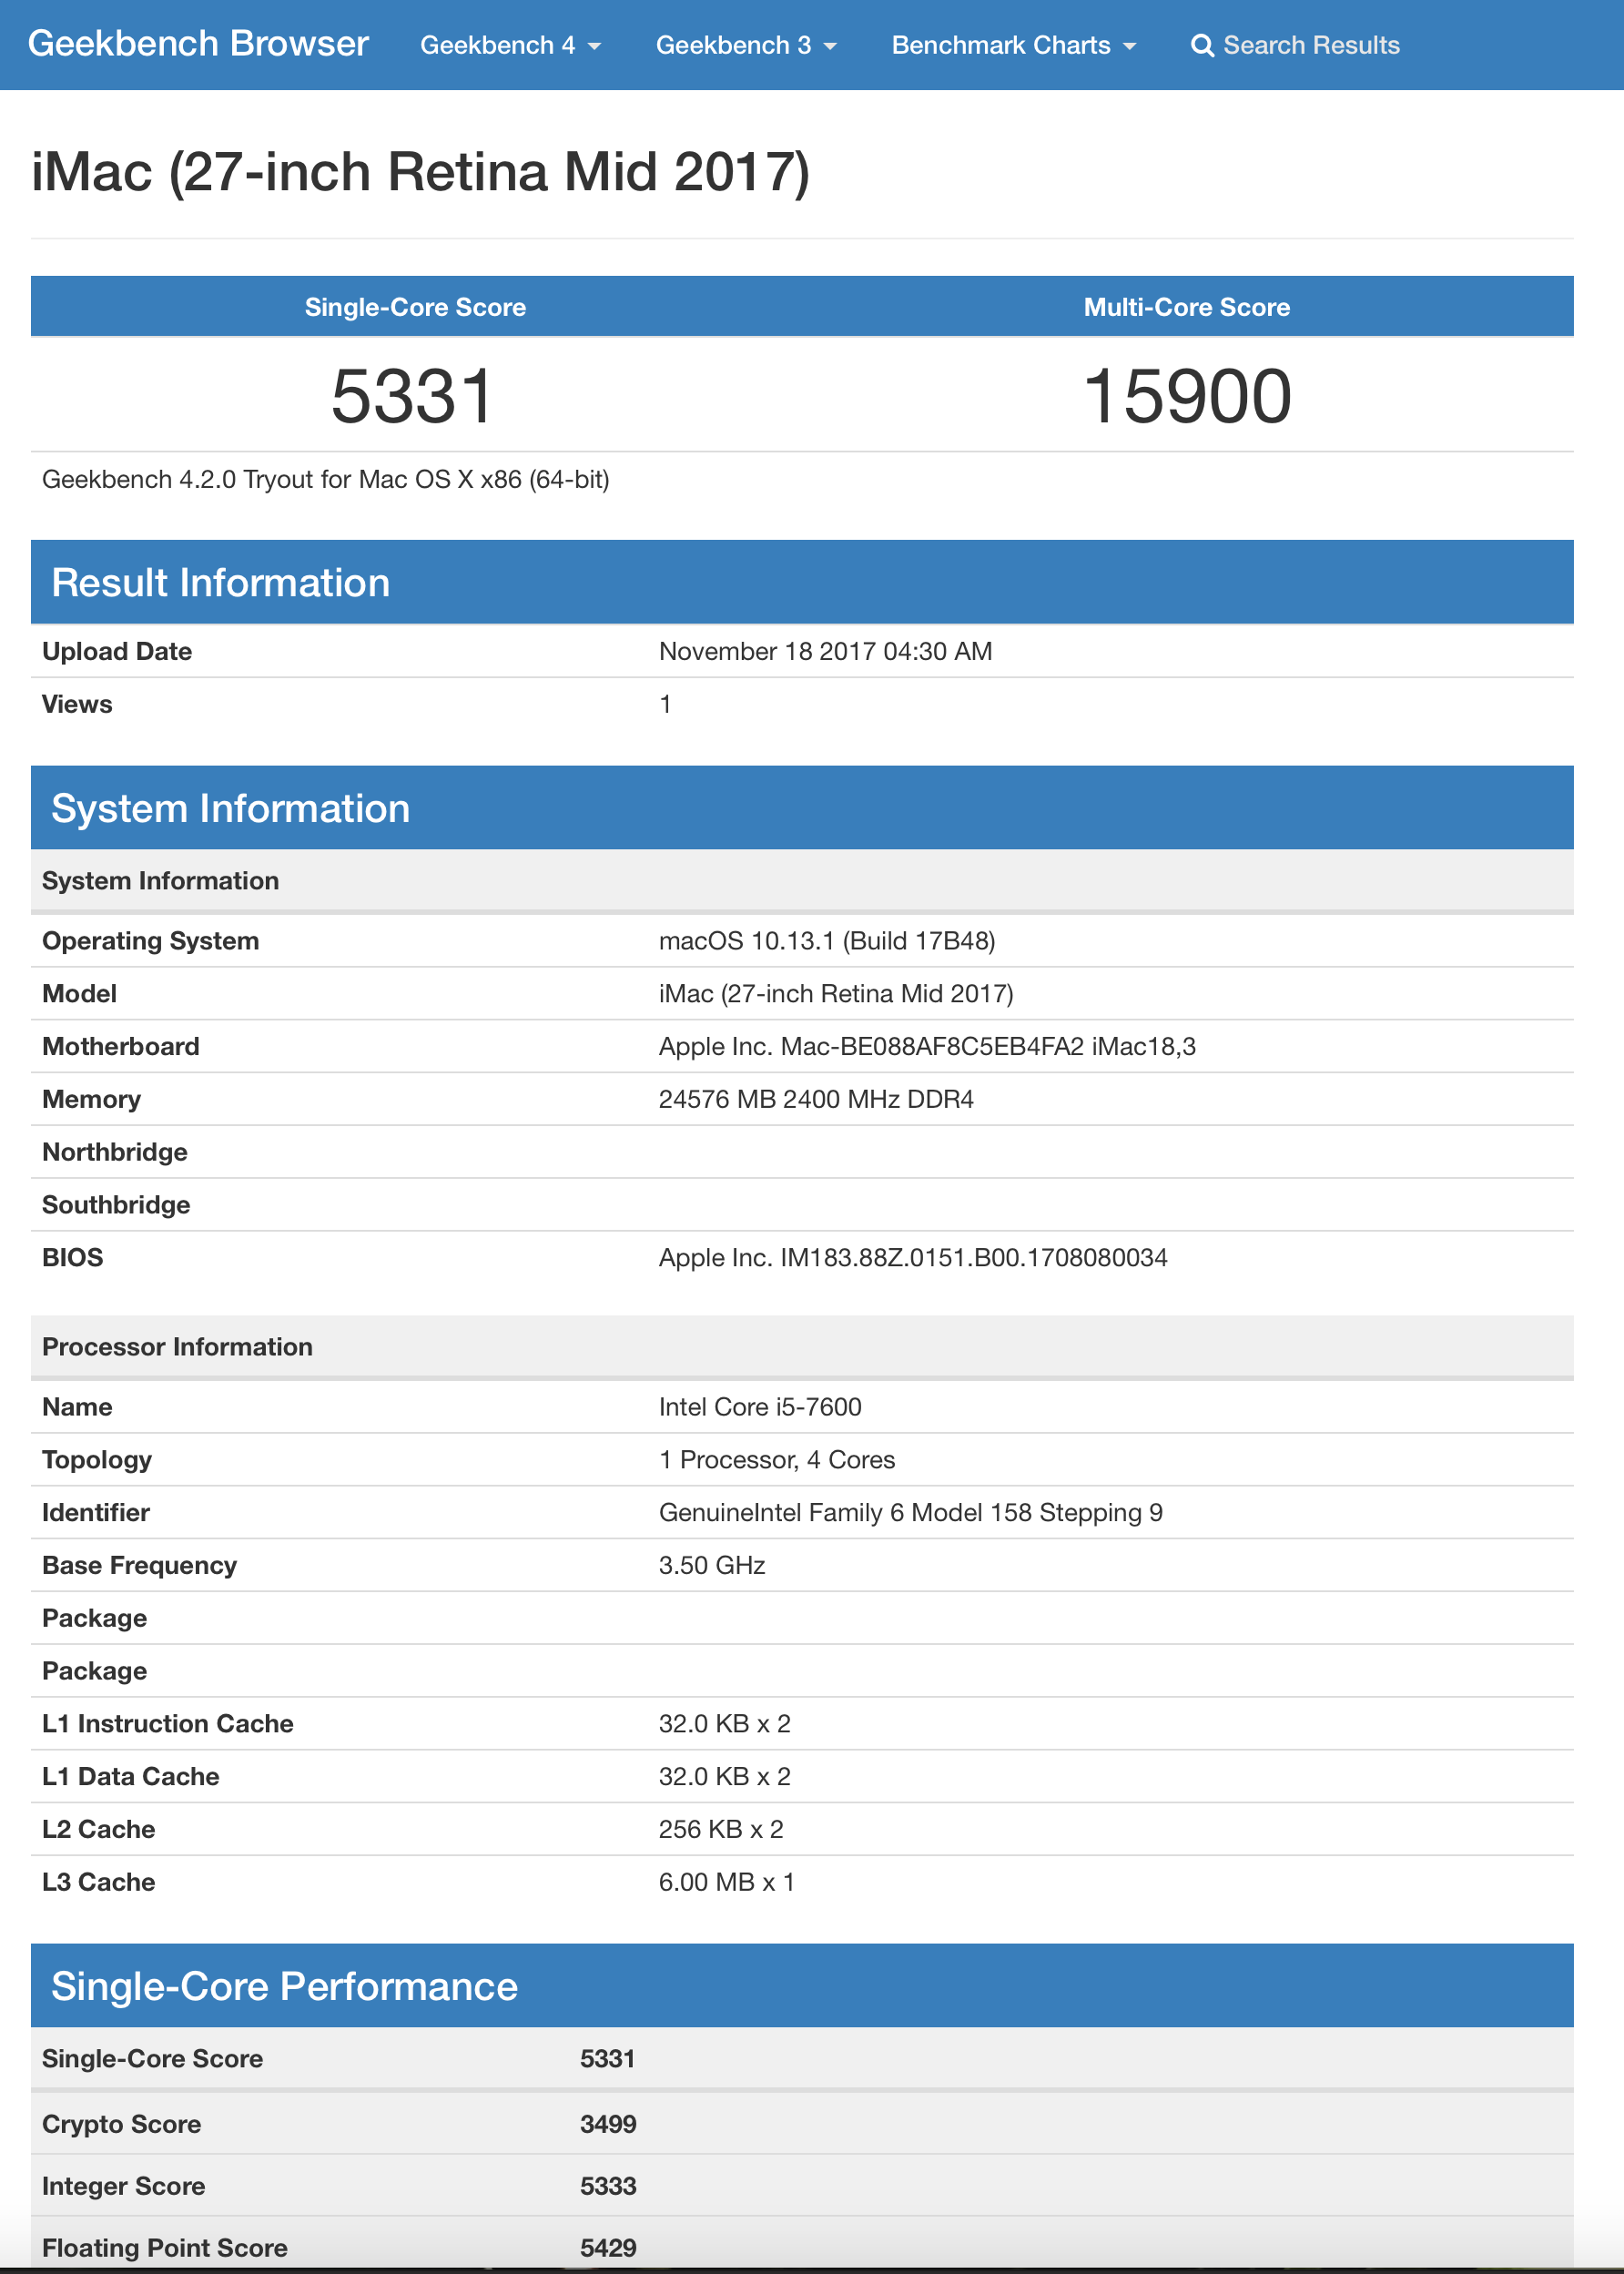The image size is (1624, 2274).
Task: Select the L1 Instruction Cache value
Action: [x=725, y=1724]
